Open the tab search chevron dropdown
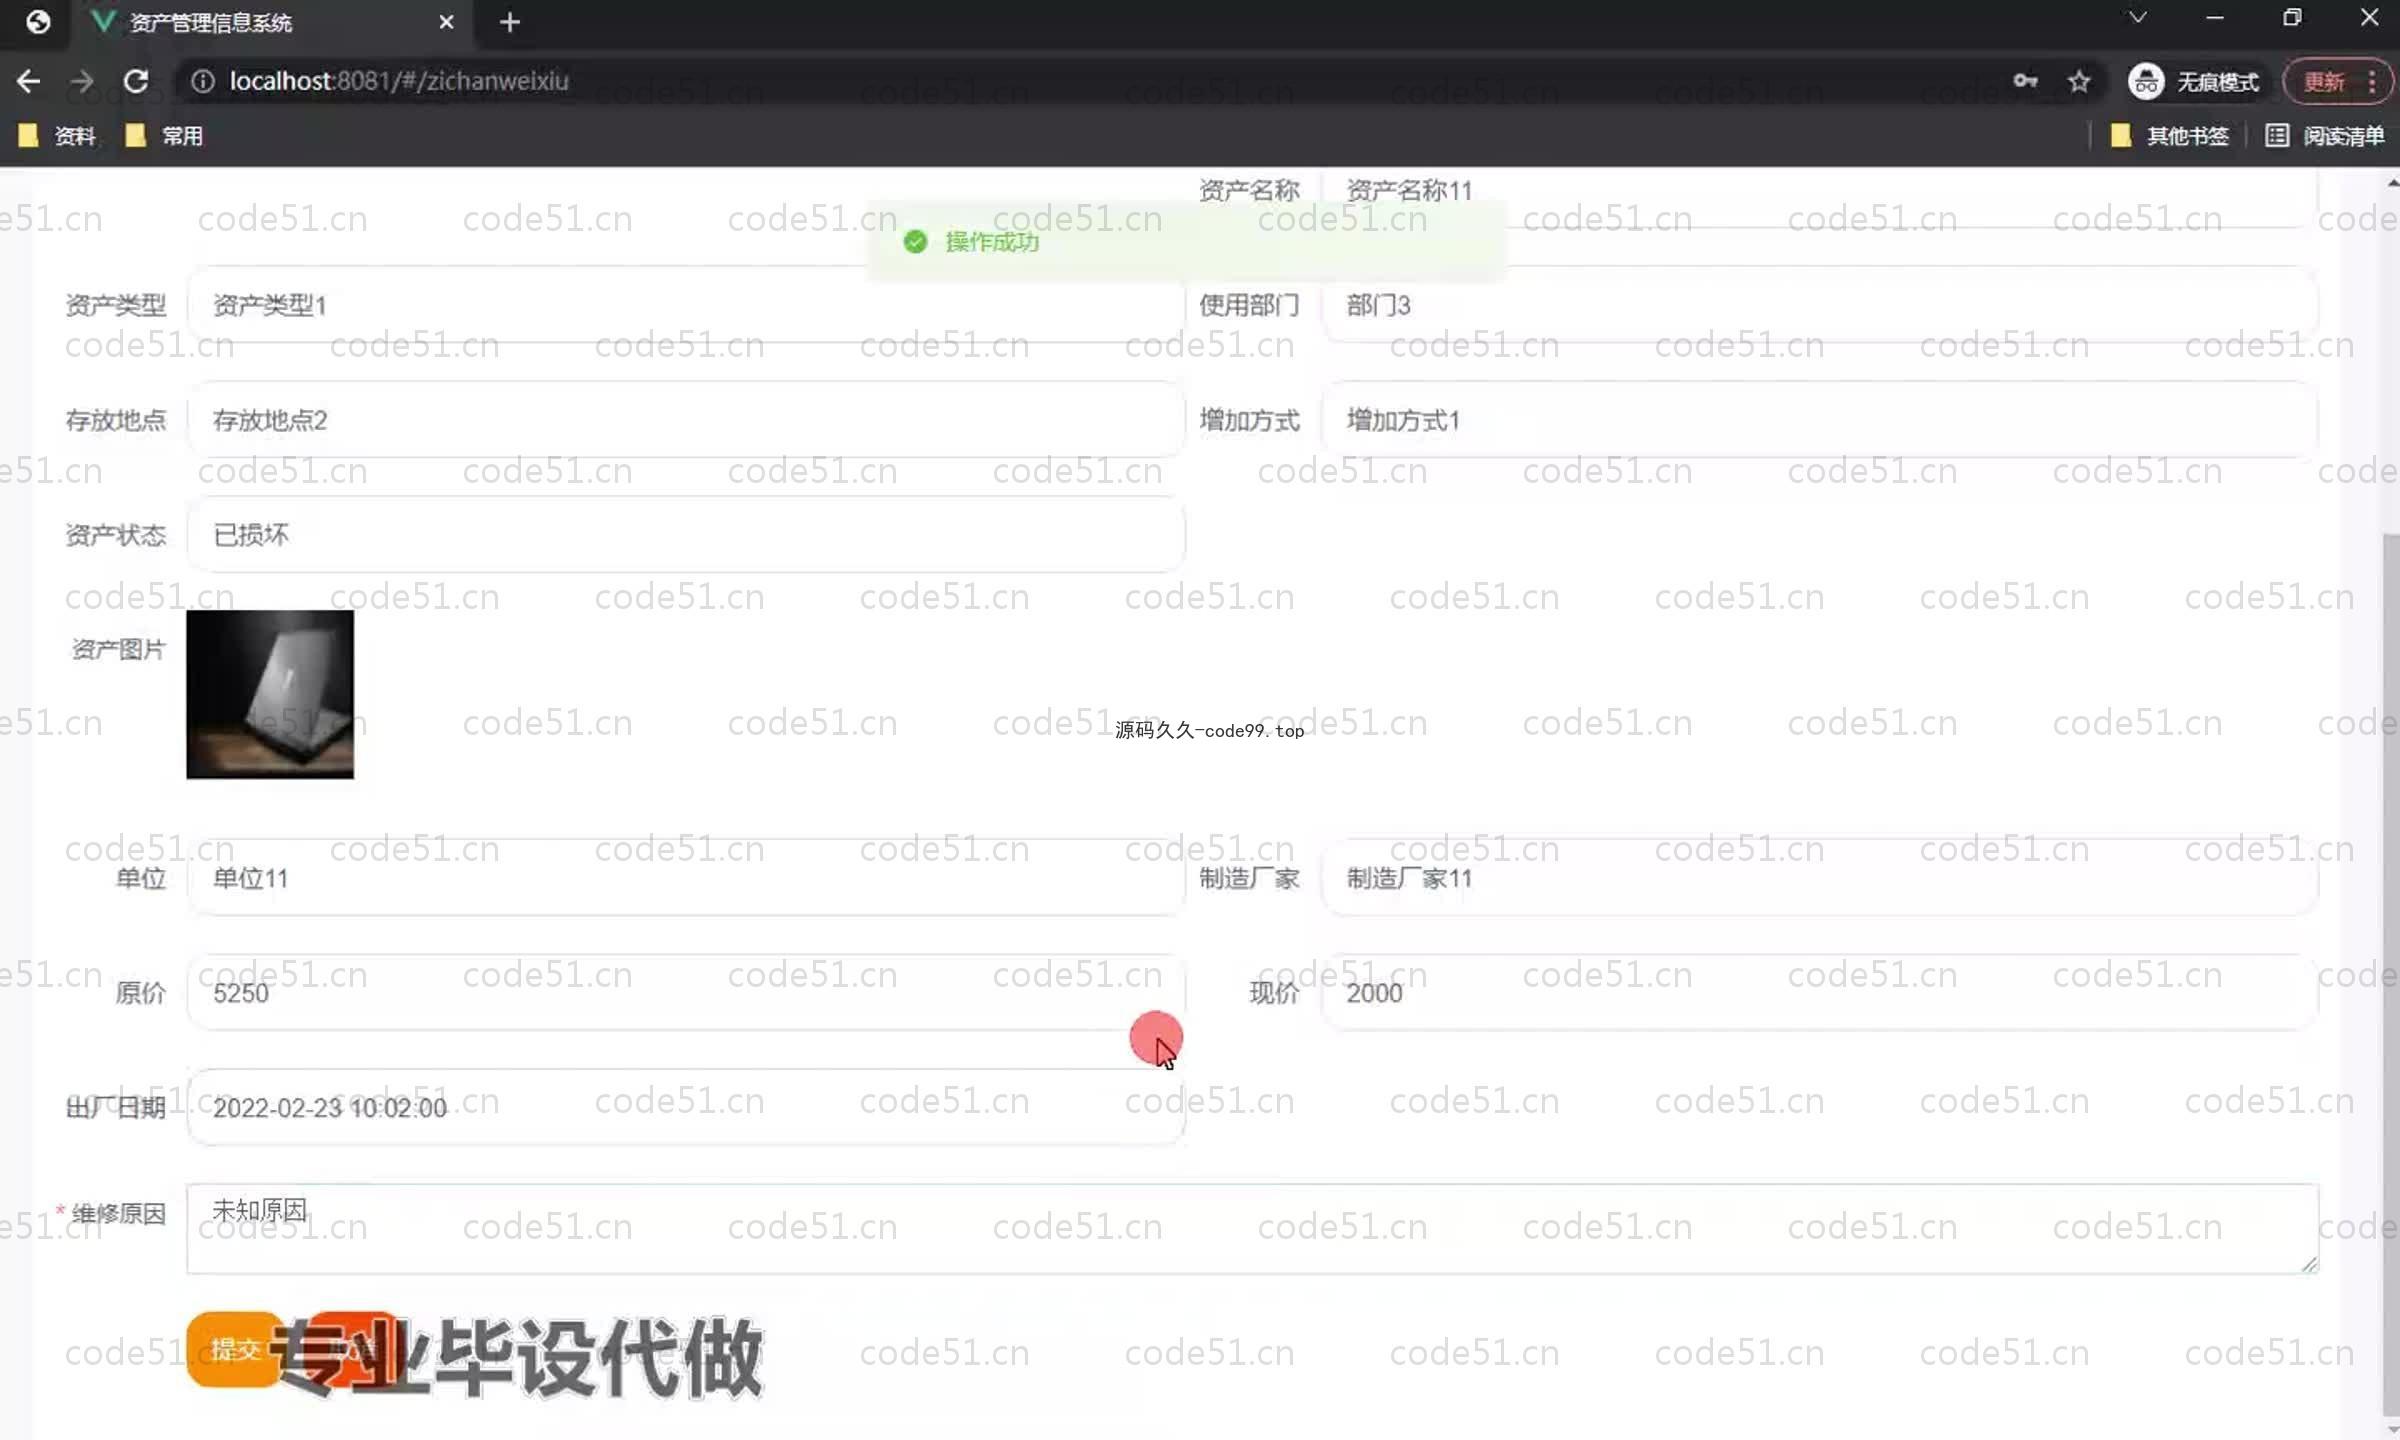The width and height of the screenshot is (2400, 1440). tap(2137, 18)
